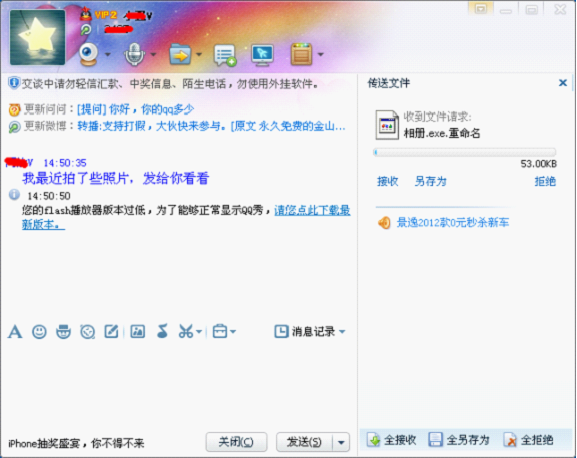The width and height of the screenshot is (577, 458).
Task: Start a video call with webcam icon
Action: [89, 54]
